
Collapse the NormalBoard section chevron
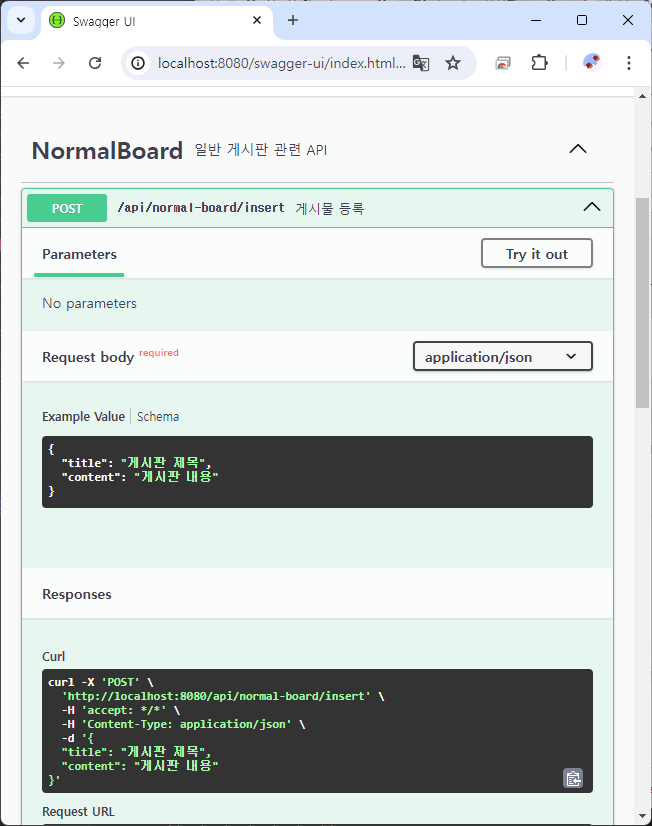pyautogui.click(x=578, y=149)
